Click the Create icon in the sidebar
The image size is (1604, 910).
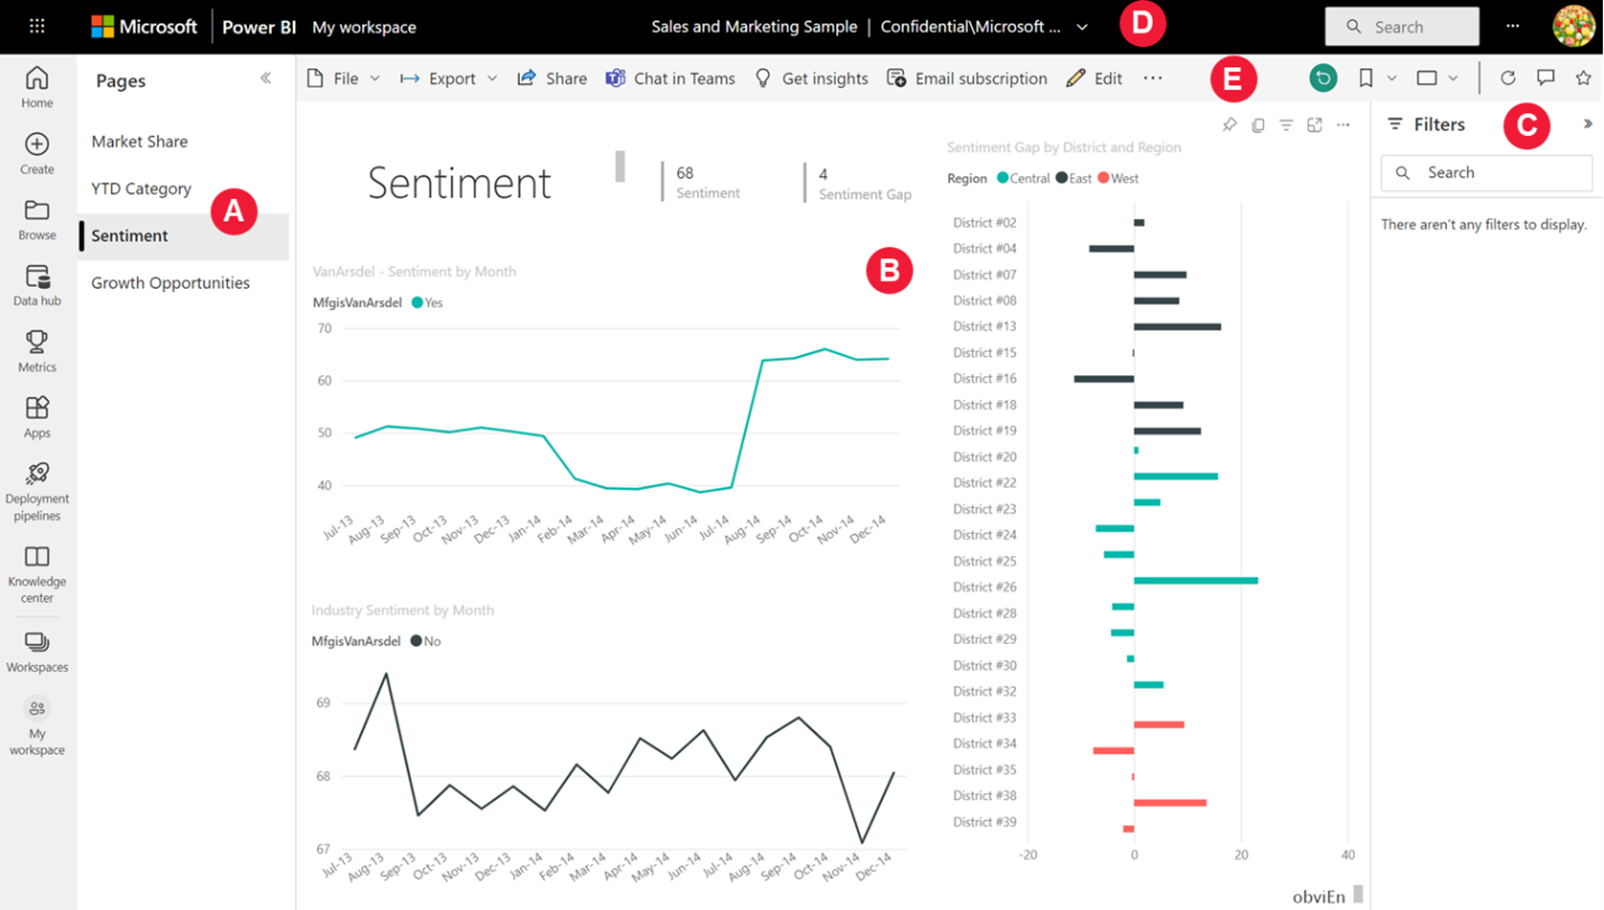(37, 154)
